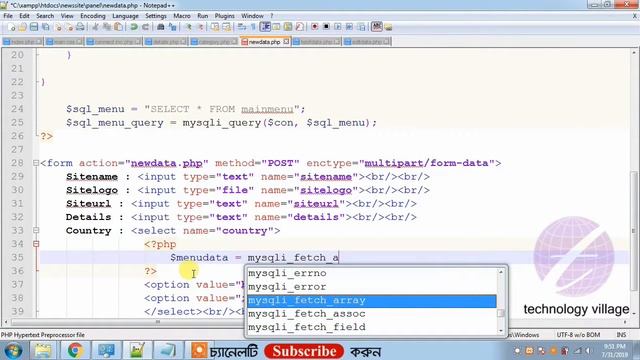Open the Language menu

(125, 16)
